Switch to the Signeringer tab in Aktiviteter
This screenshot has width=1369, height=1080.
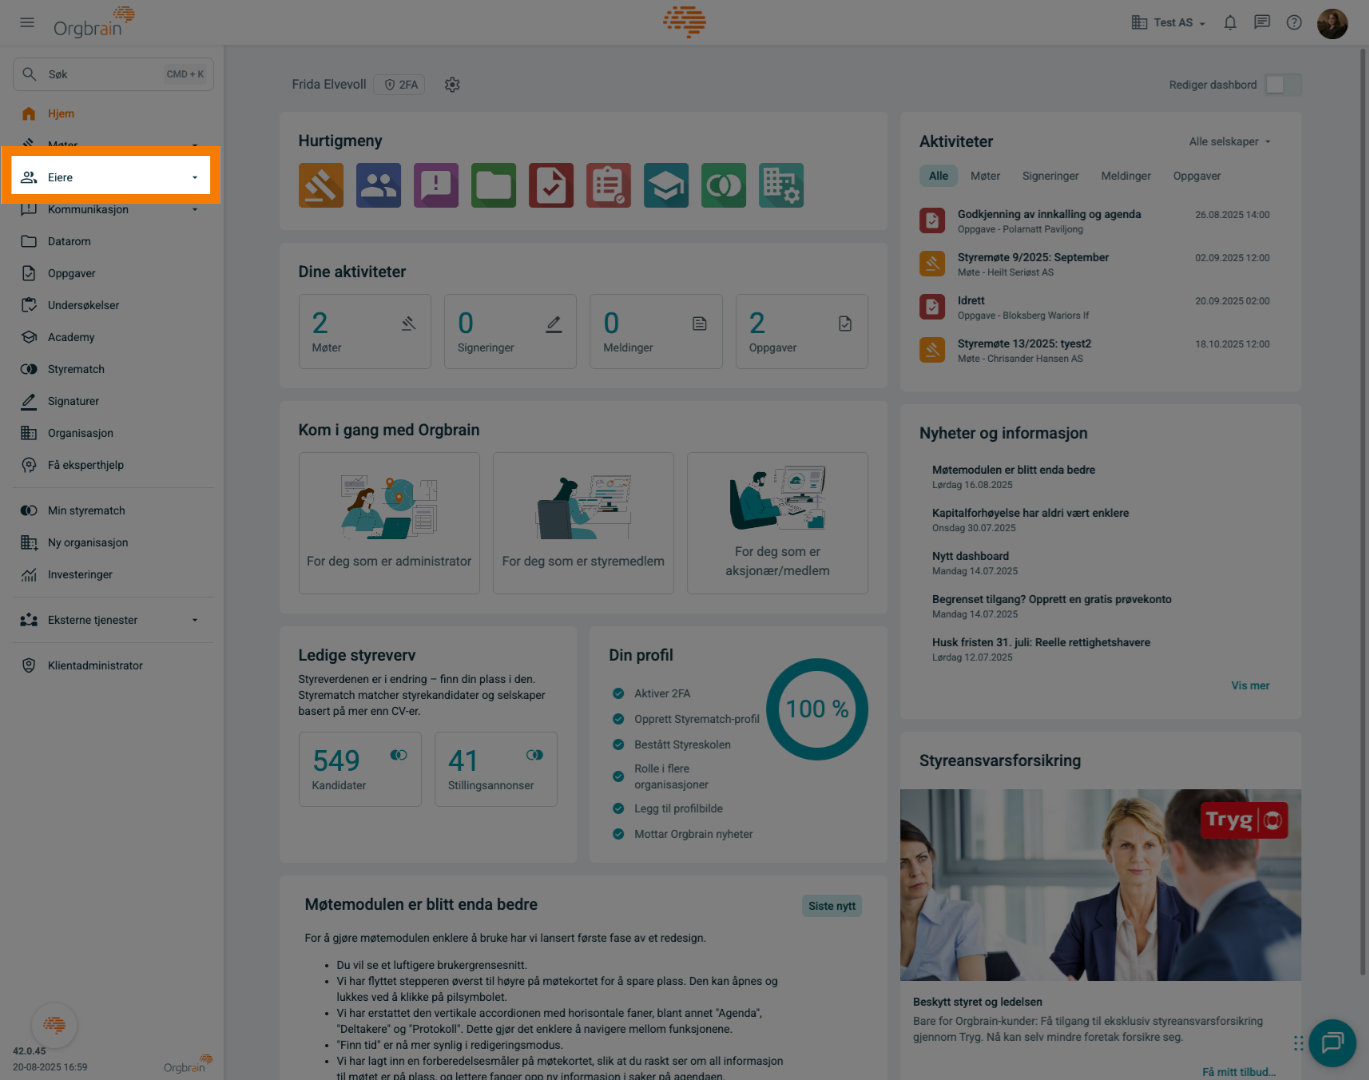pos(1050,176)
